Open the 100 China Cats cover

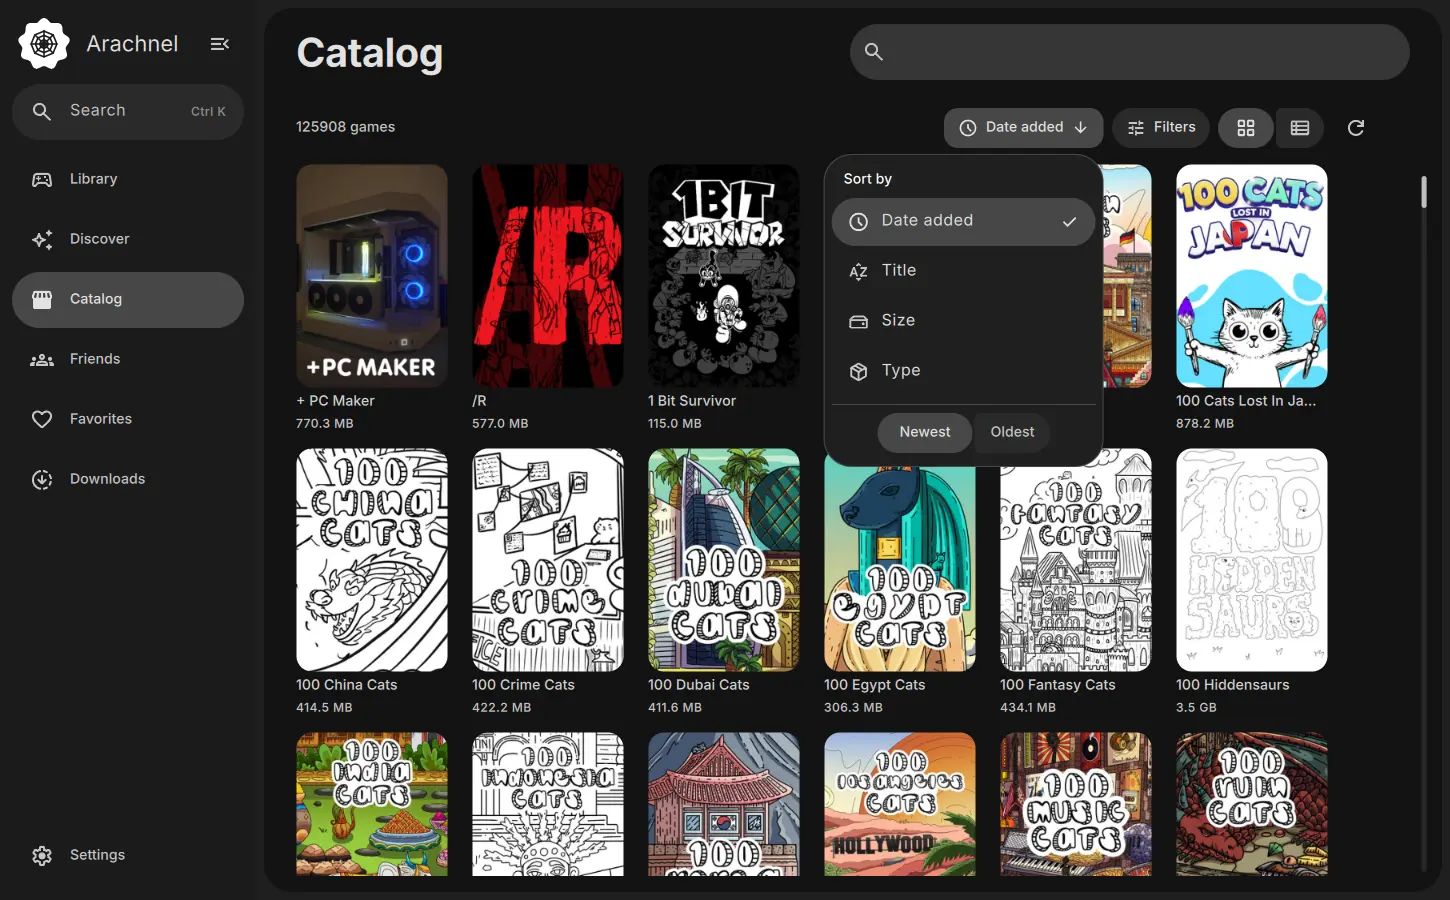coord(372,560)
